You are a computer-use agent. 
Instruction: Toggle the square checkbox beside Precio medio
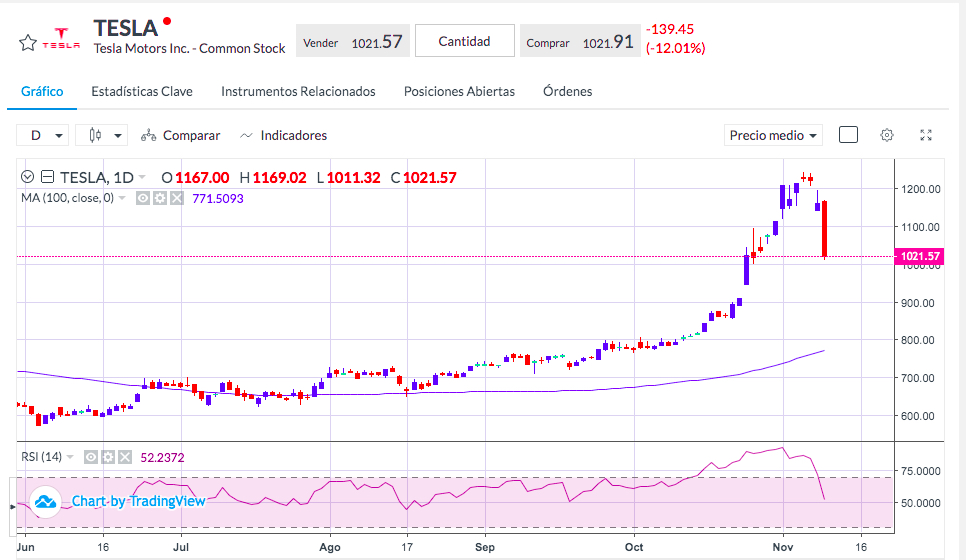848,135
